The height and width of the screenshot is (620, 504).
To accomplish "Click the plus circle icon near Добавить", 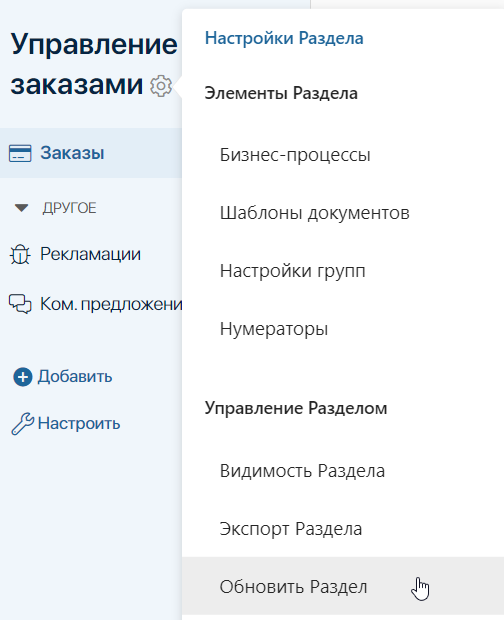I will pos(23,377).
